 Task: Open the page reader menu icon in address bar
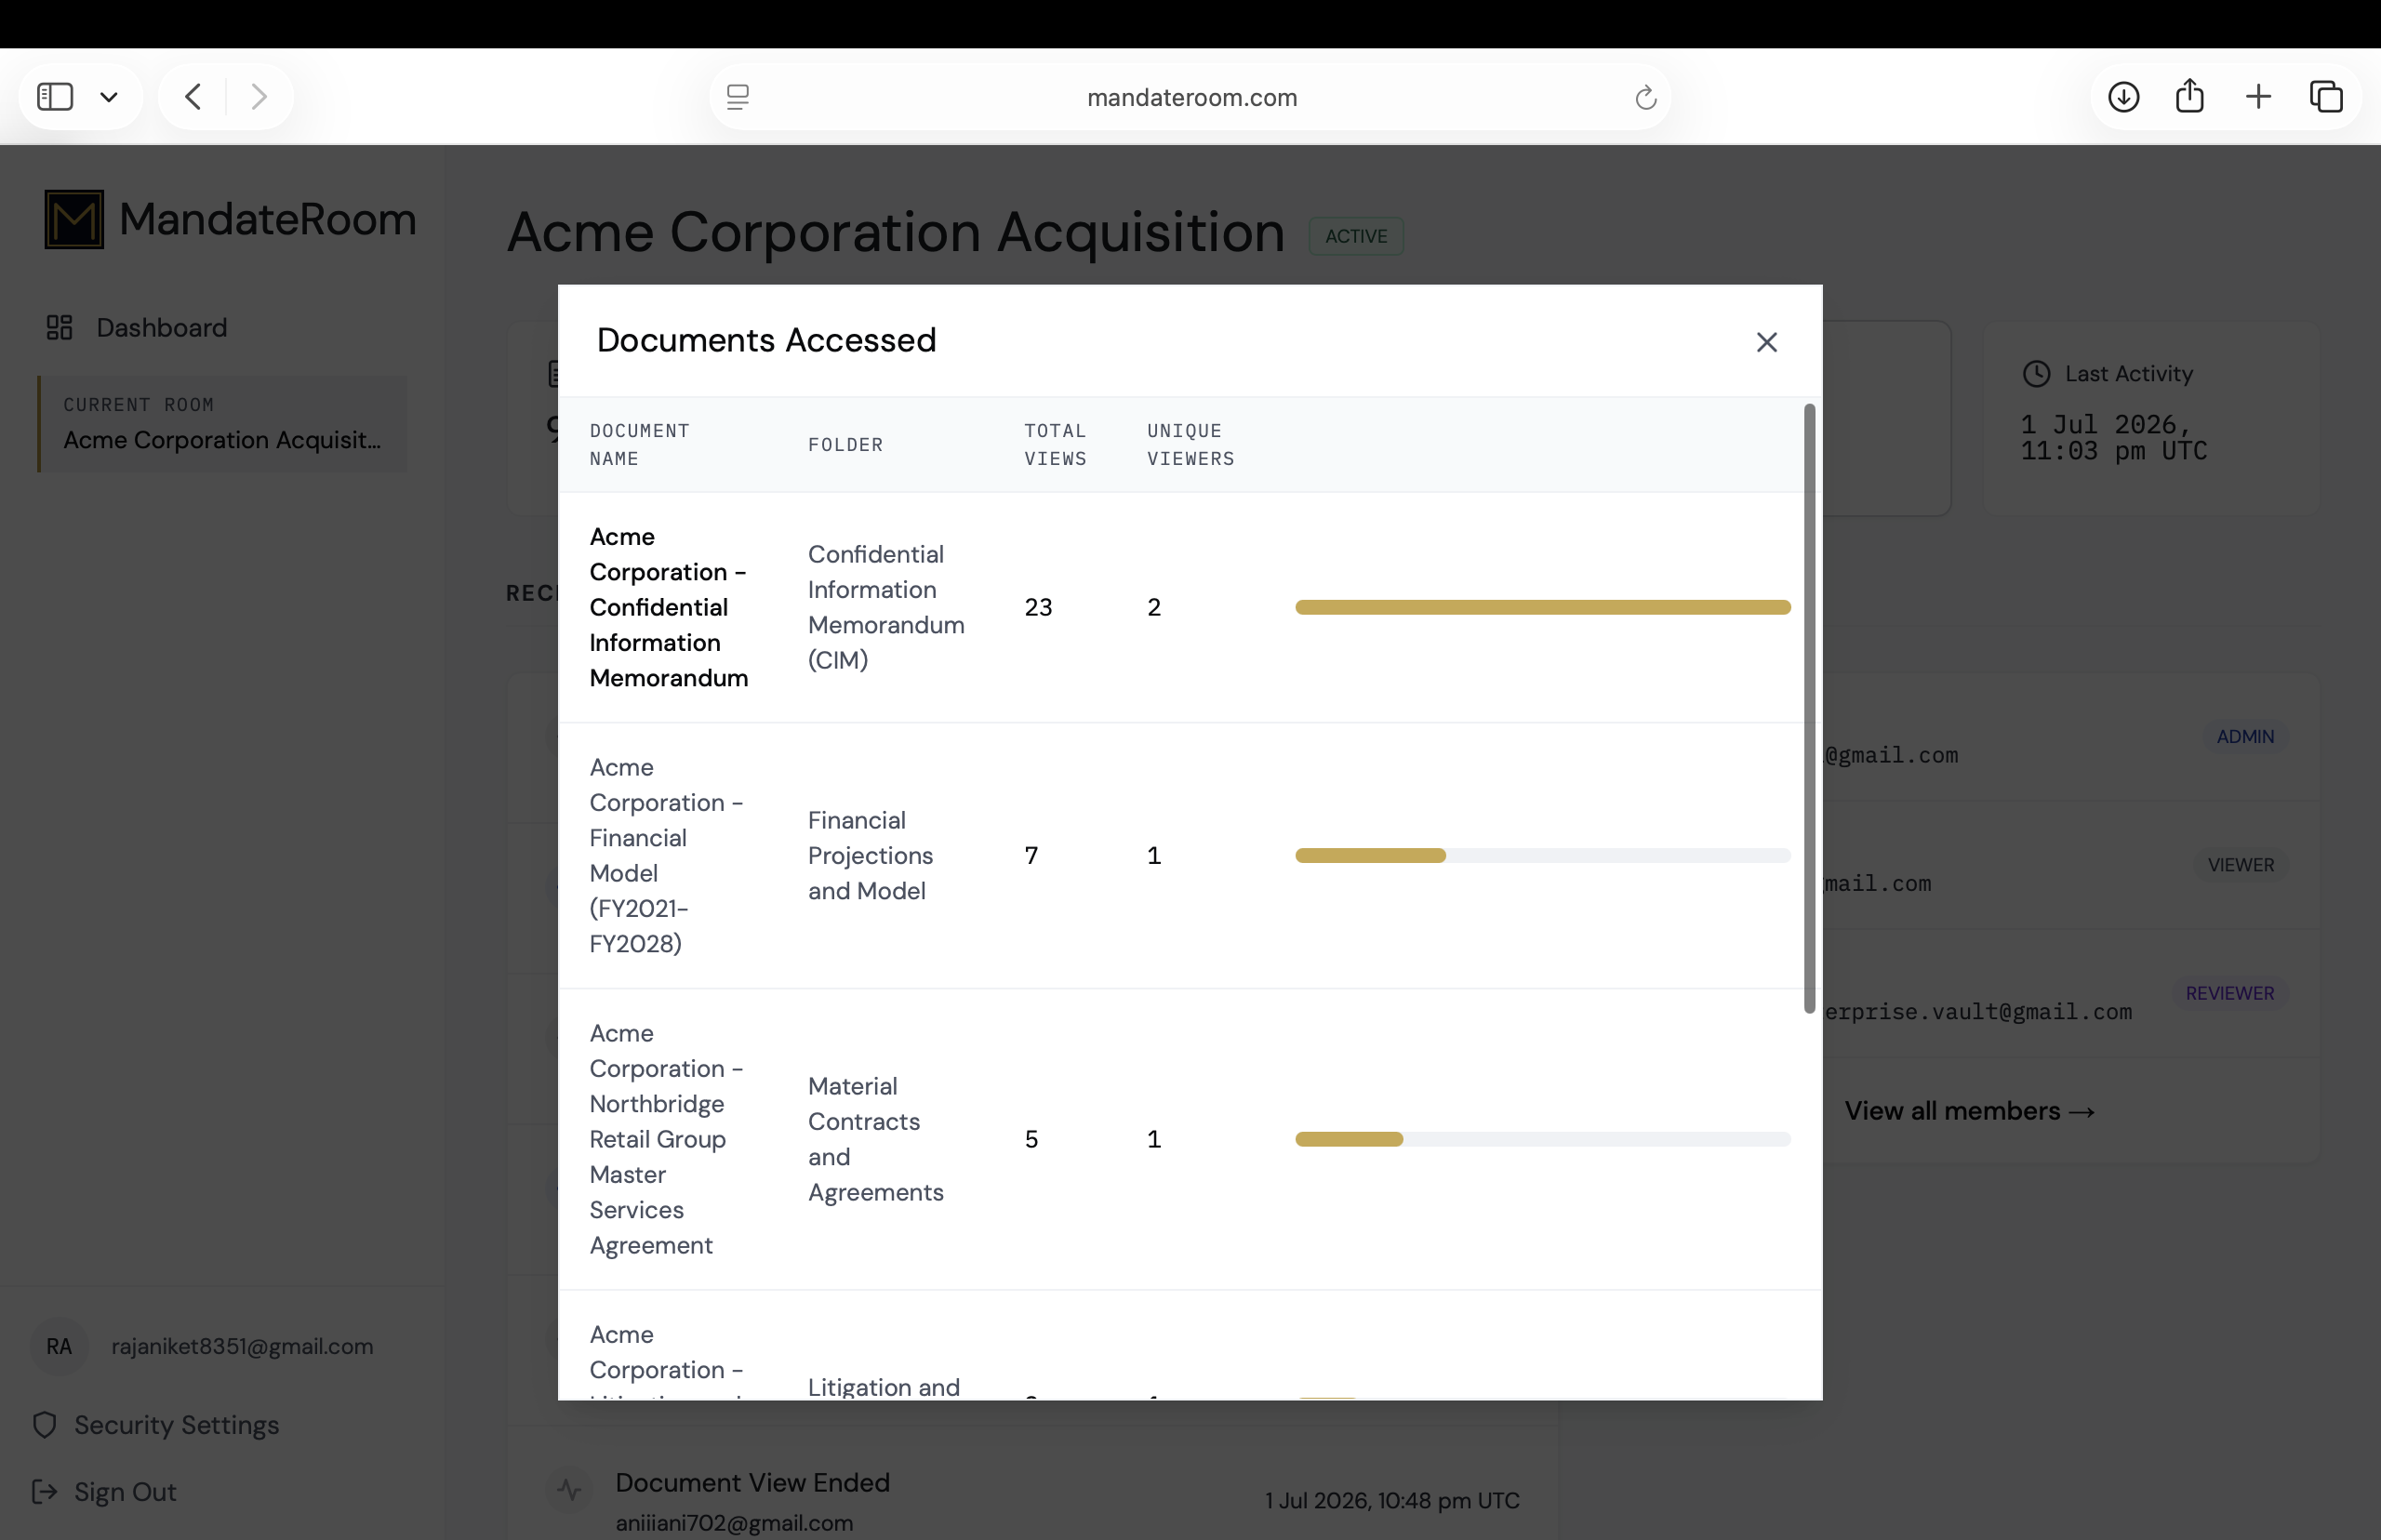tap(738, 97)
